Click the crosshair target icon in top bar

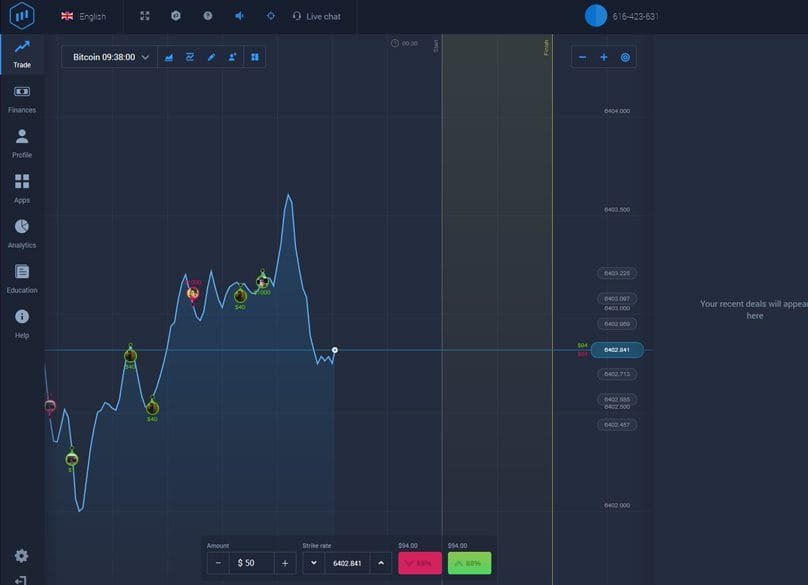270,16
